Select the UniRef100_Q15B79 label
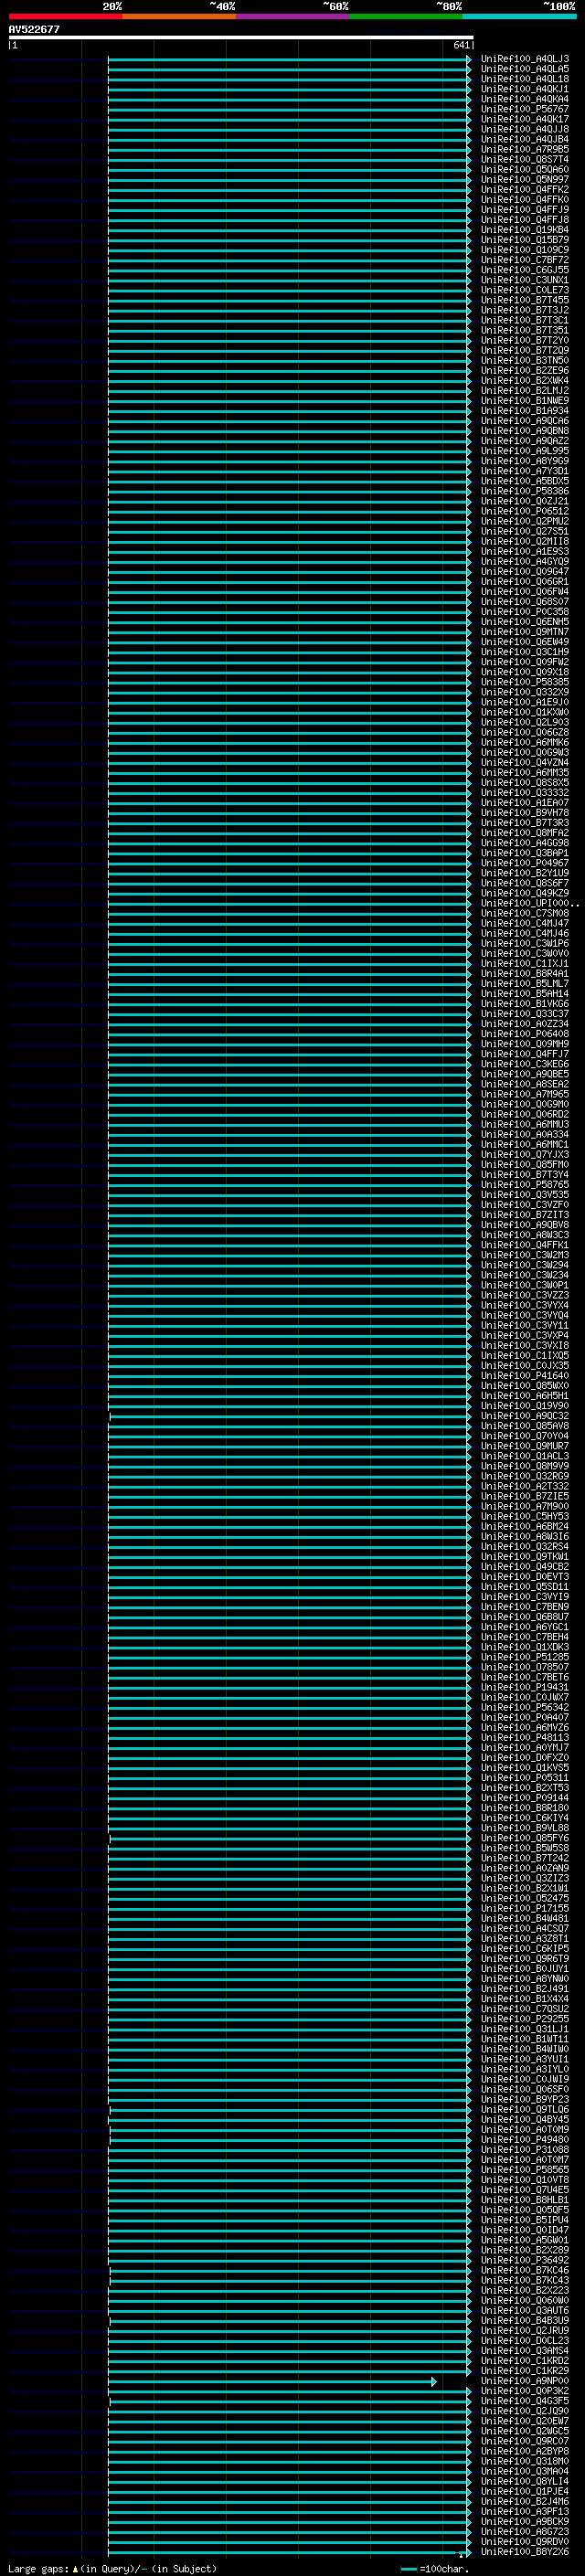This screenshot has height=2576, width=585. (525, 240)
